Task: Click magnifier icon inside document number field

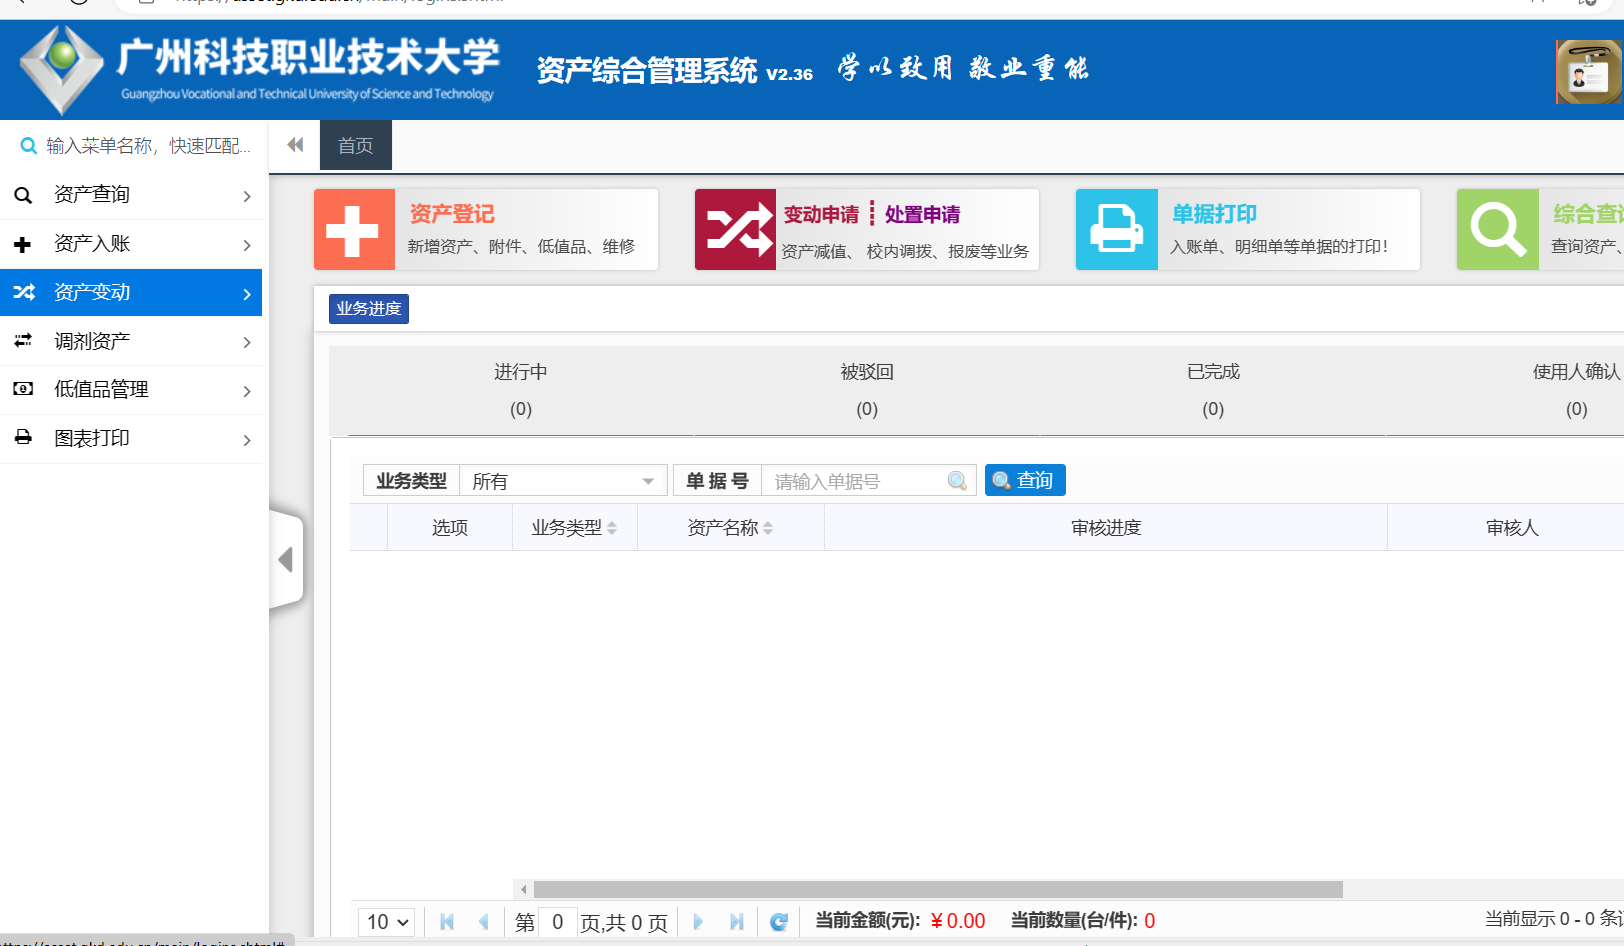Action: tap(957, 481)
